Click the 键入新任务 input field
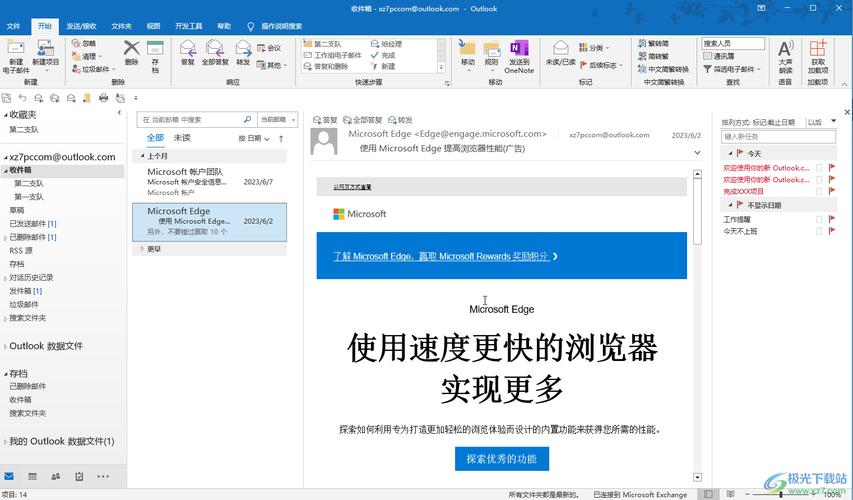 pos(778,137)
